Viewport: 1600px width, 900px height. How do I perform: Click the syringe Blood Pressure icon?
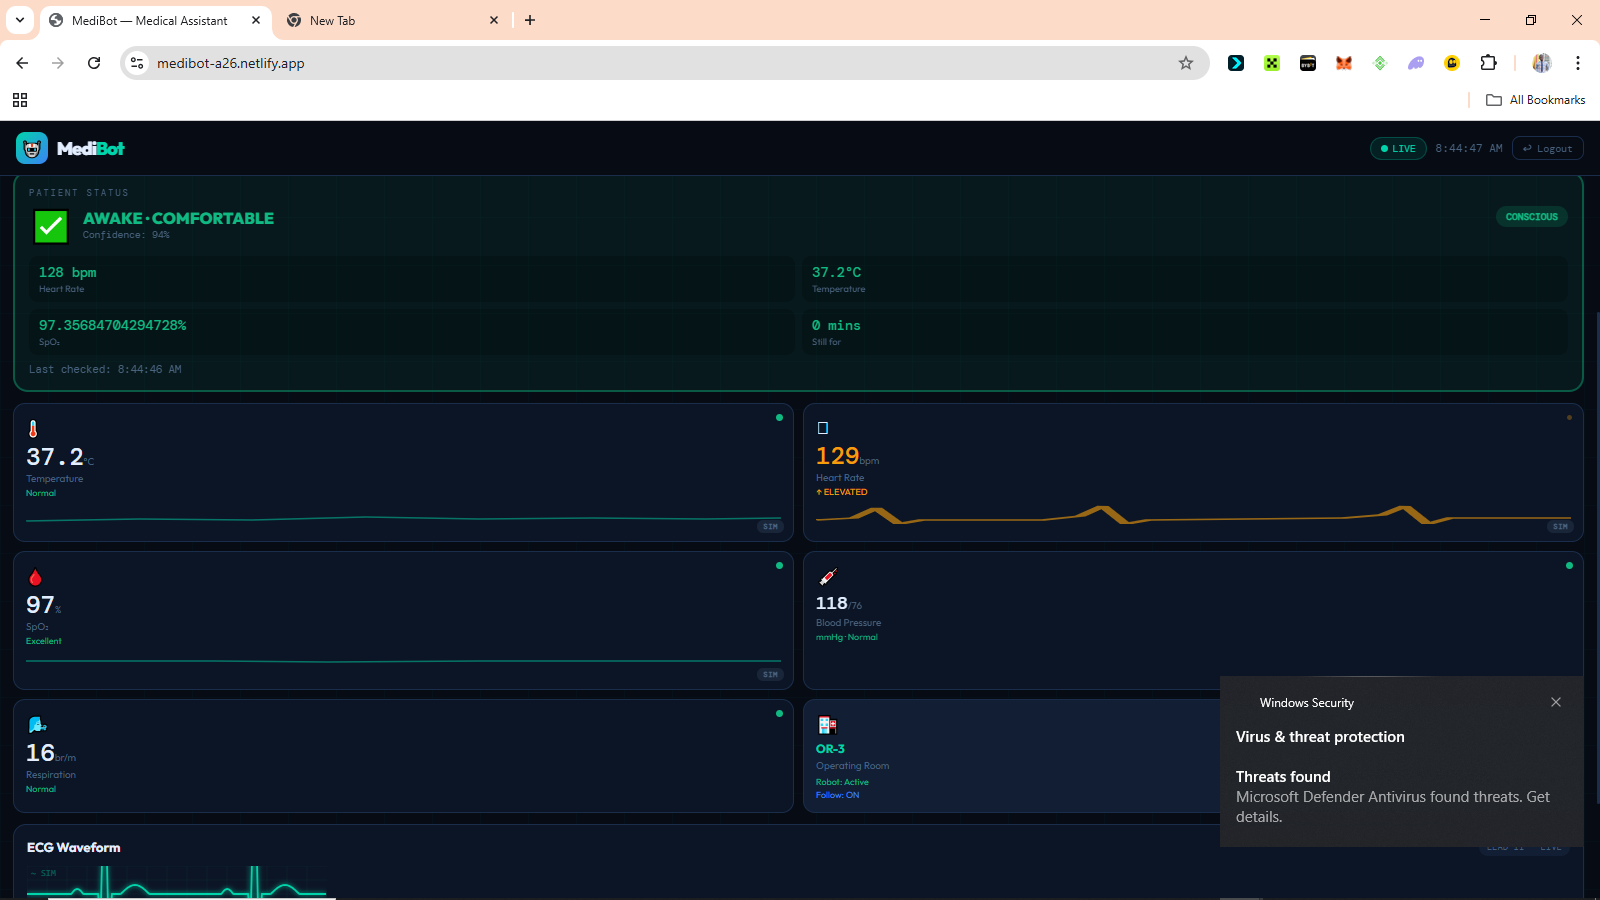pyautogui.click(x=827, y=577)
